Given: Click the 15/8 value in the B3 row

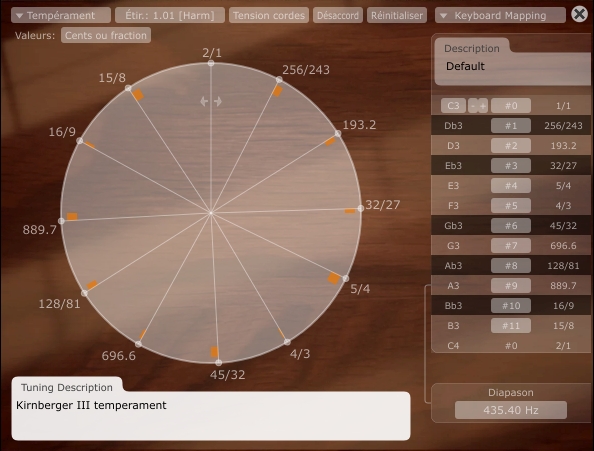Looking at the screenshot, I should click(x=563, y=326).
